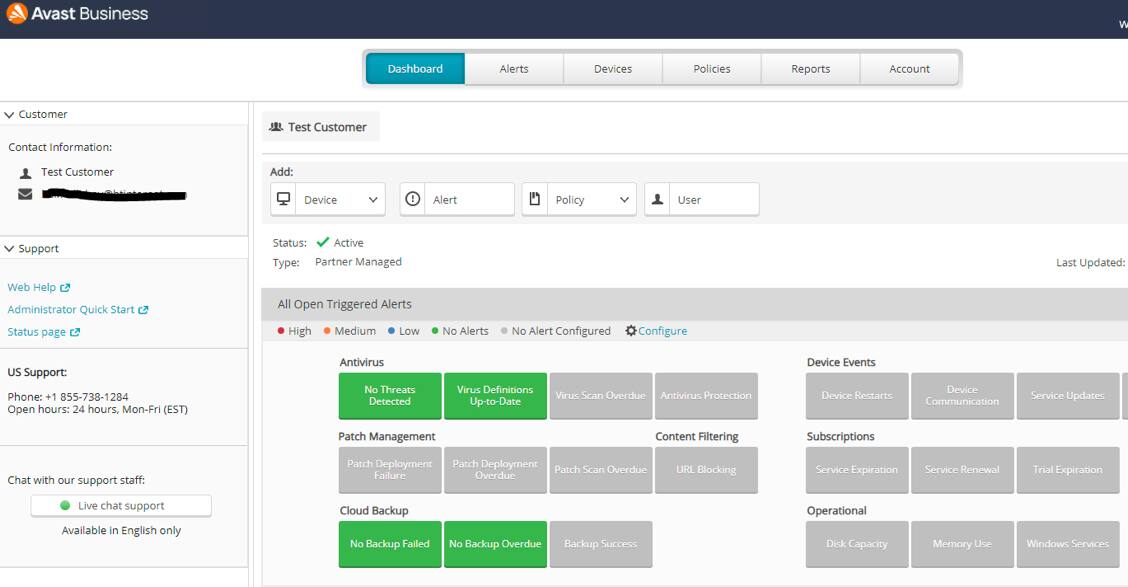1128x587 pixels.
Task: Click the Virus Definitions Up-to-Date tile
Action: tap(495, 396)
